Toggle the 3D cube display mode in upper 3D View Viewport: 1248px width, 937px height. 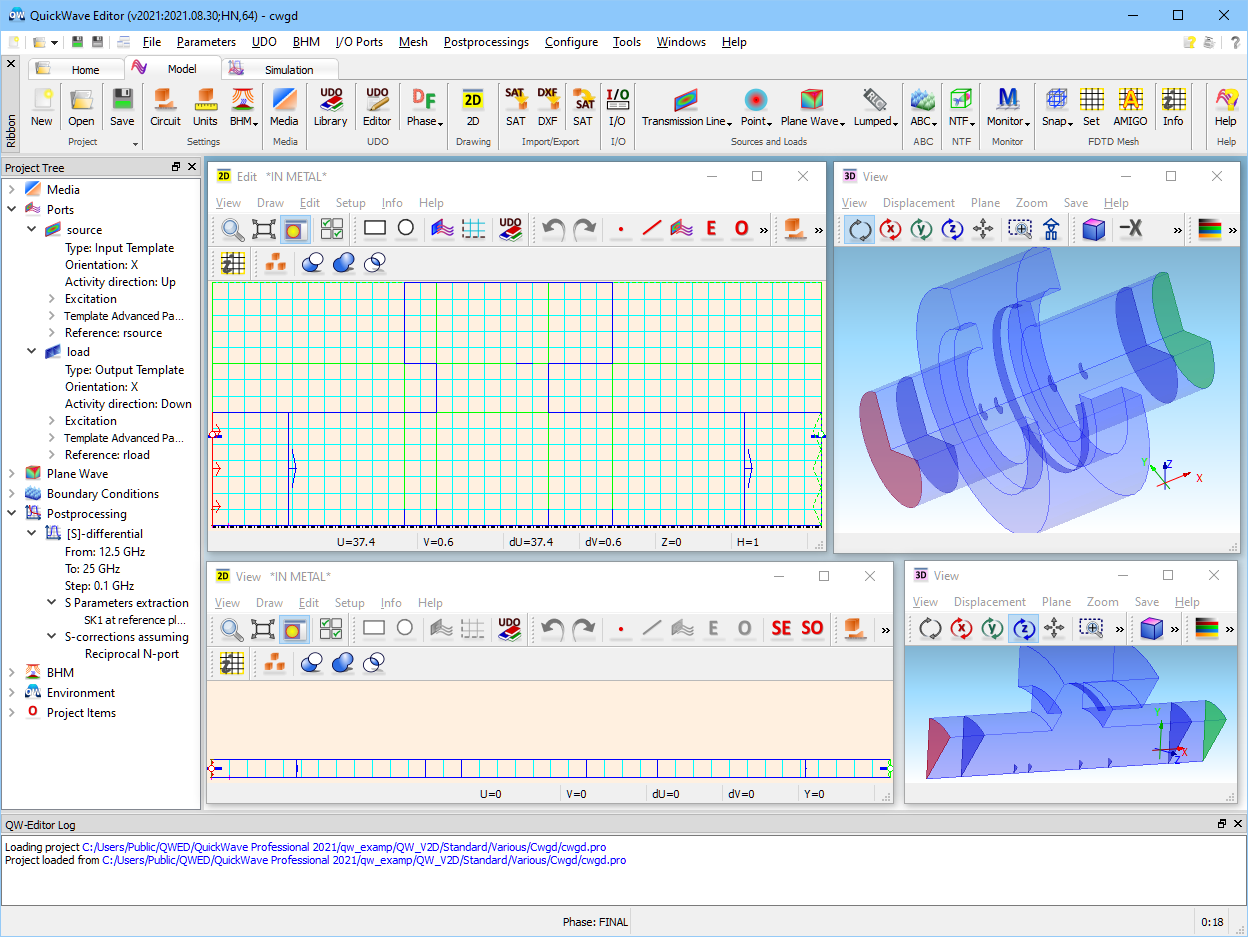point(1094,230)
